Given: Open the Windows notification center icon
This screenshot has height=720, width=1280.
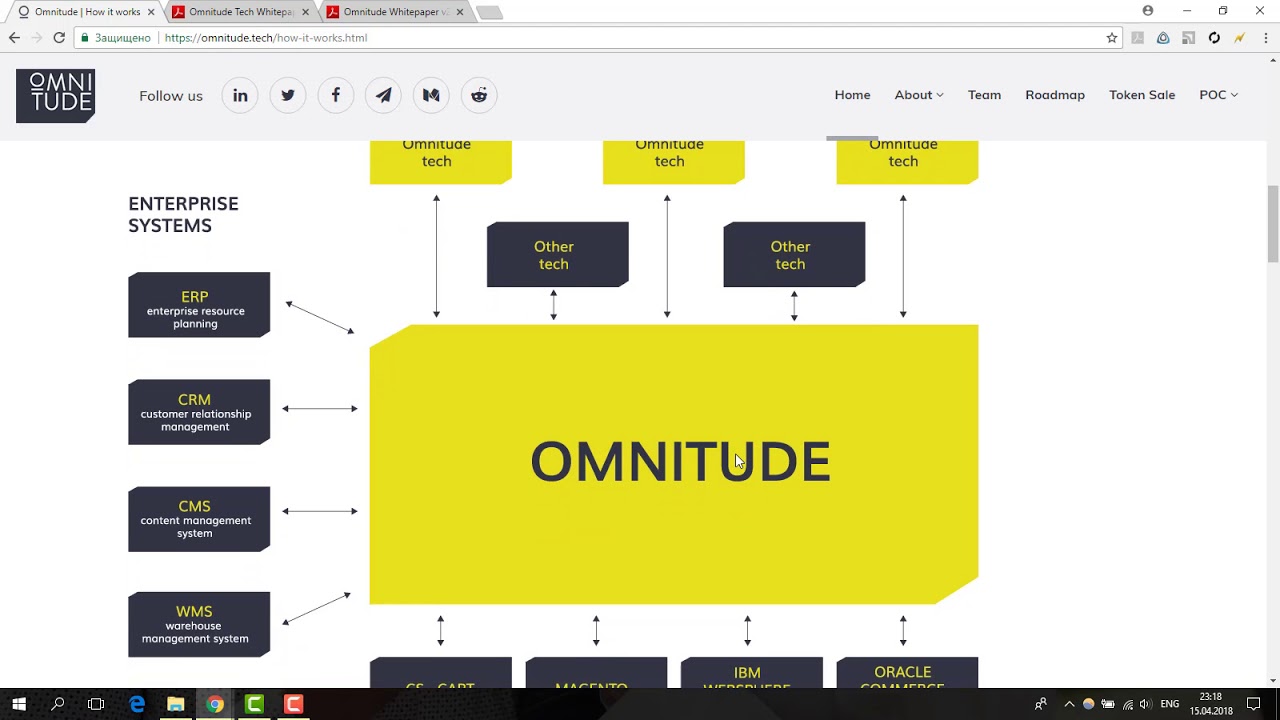Looking at the screenshot, I should point(1254,704).
